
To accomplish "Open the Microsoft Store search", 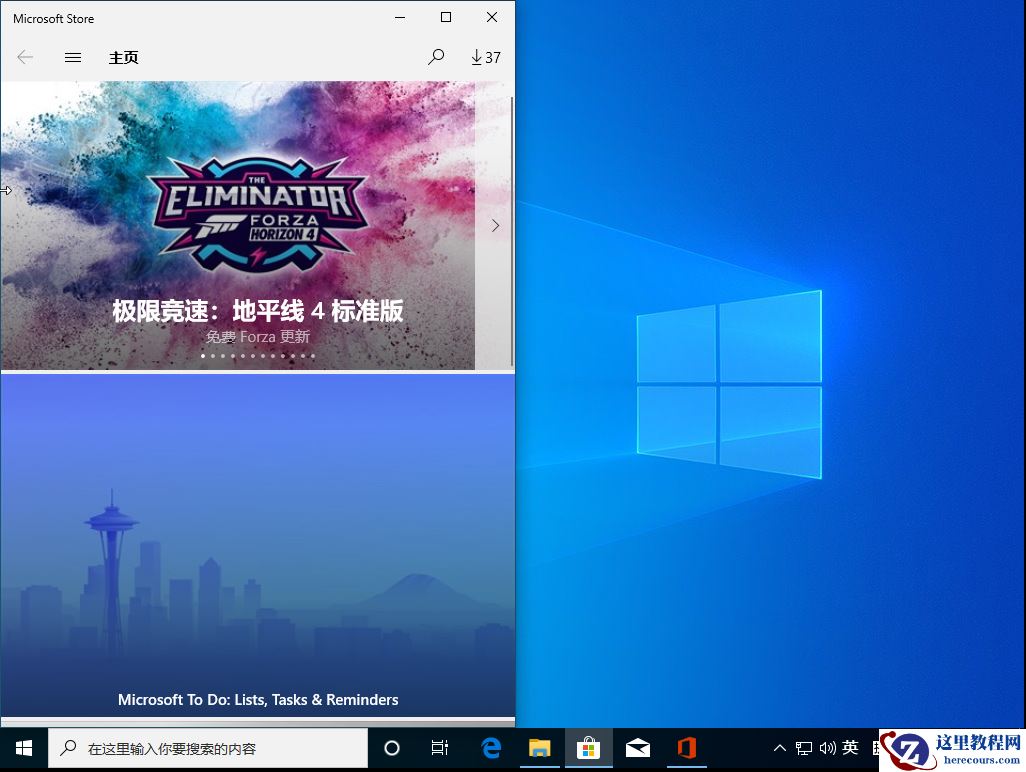I will (x=436, y=57).
